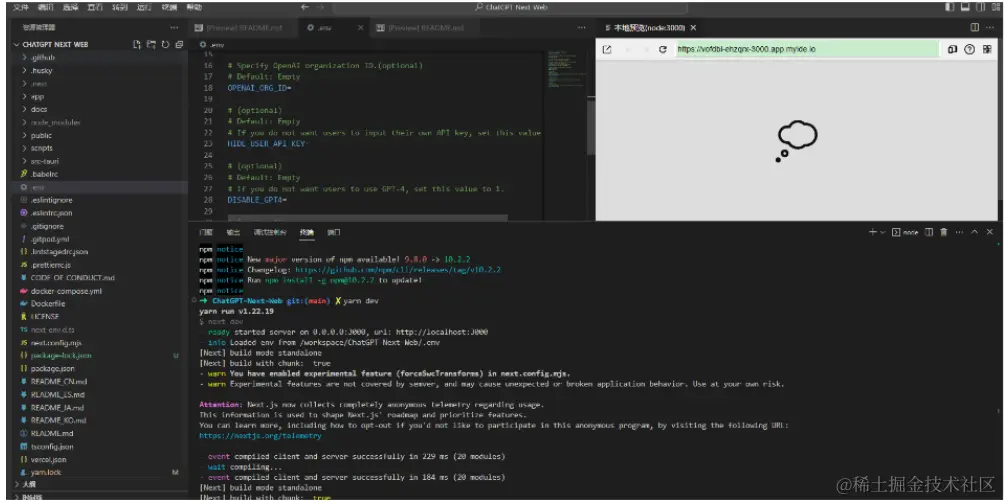Toggle bottom panel layout icon
Image resolution: width=1004 pixels, height=503 pixels.
coord(965,7)
